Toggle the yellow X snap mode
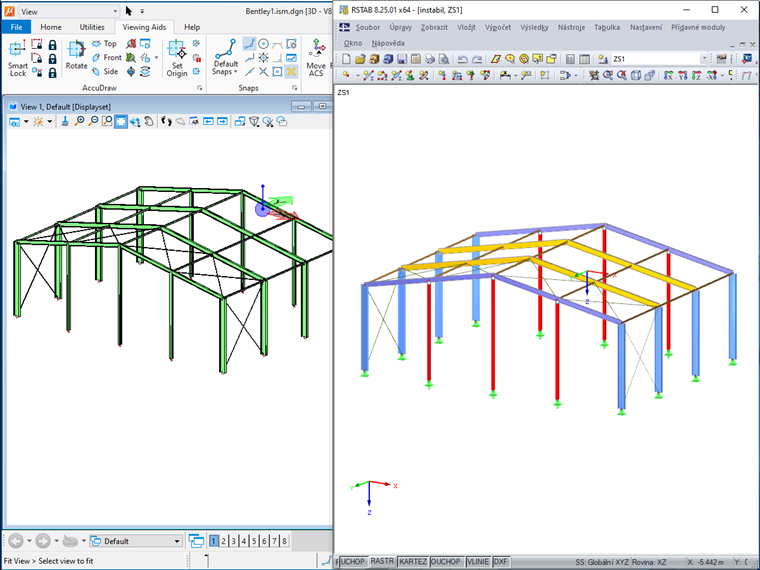The width and height of the screenshot is (760, 570). click(x=291, y=72)
